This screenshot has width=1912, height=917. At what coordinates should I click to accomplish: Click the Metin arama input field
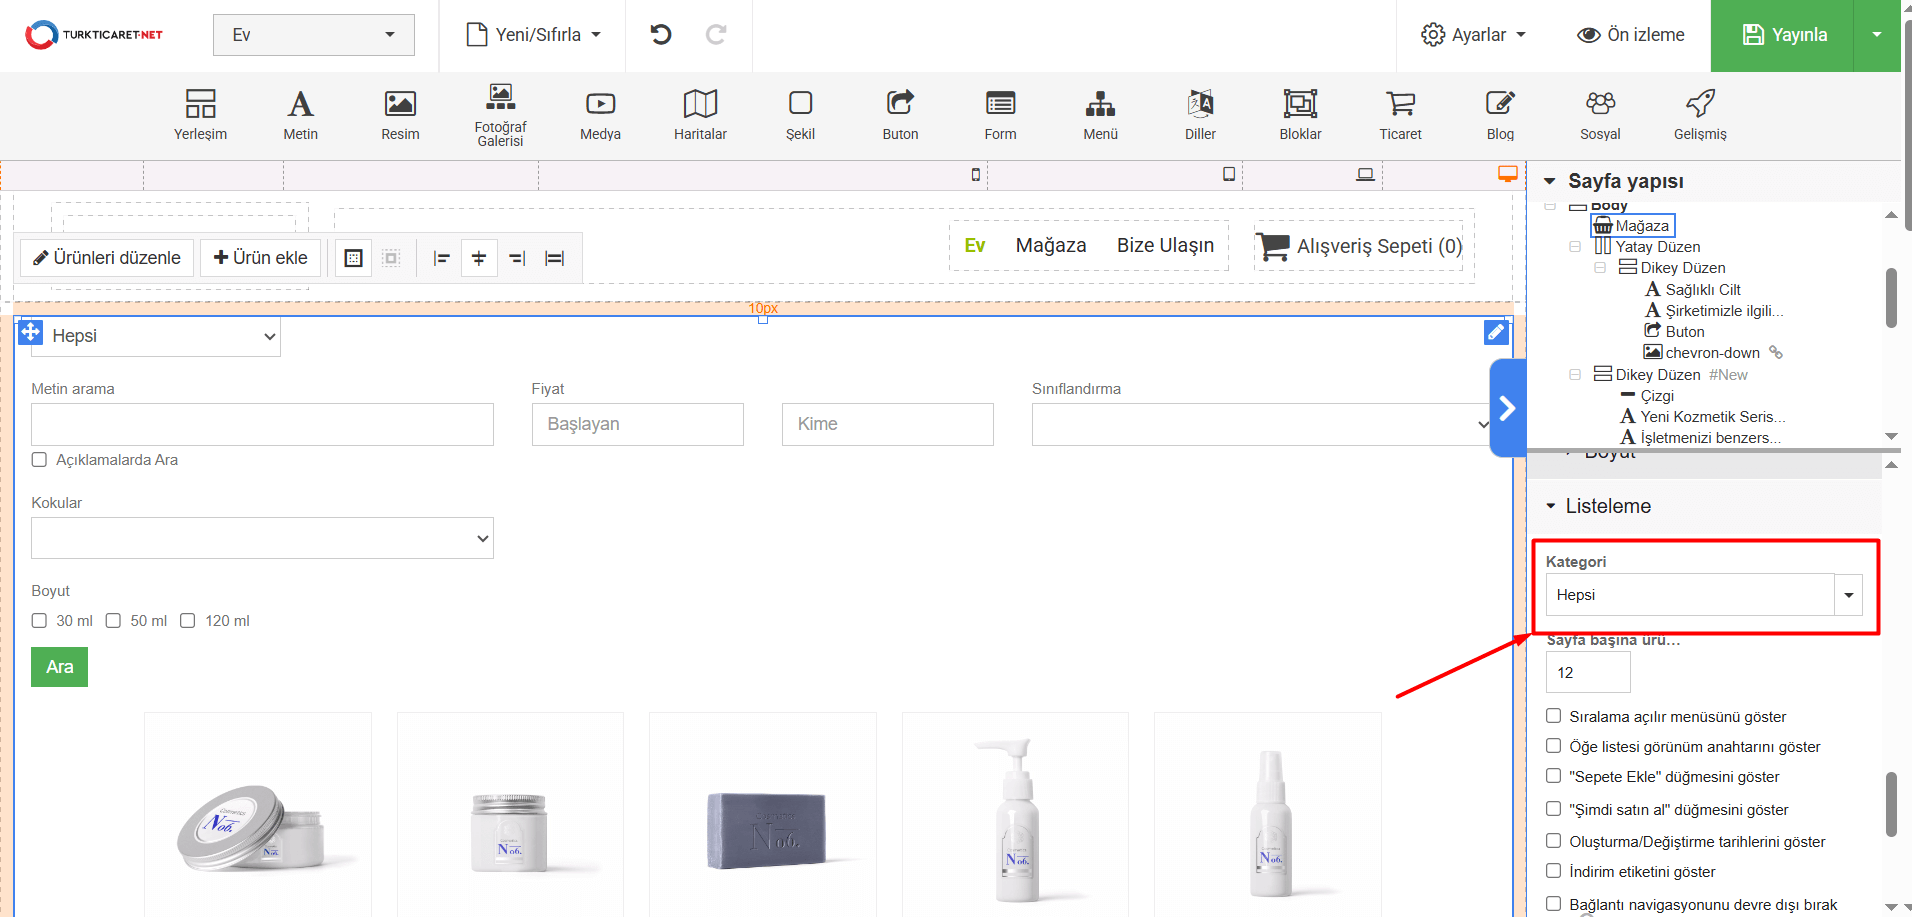click(262, 424)
